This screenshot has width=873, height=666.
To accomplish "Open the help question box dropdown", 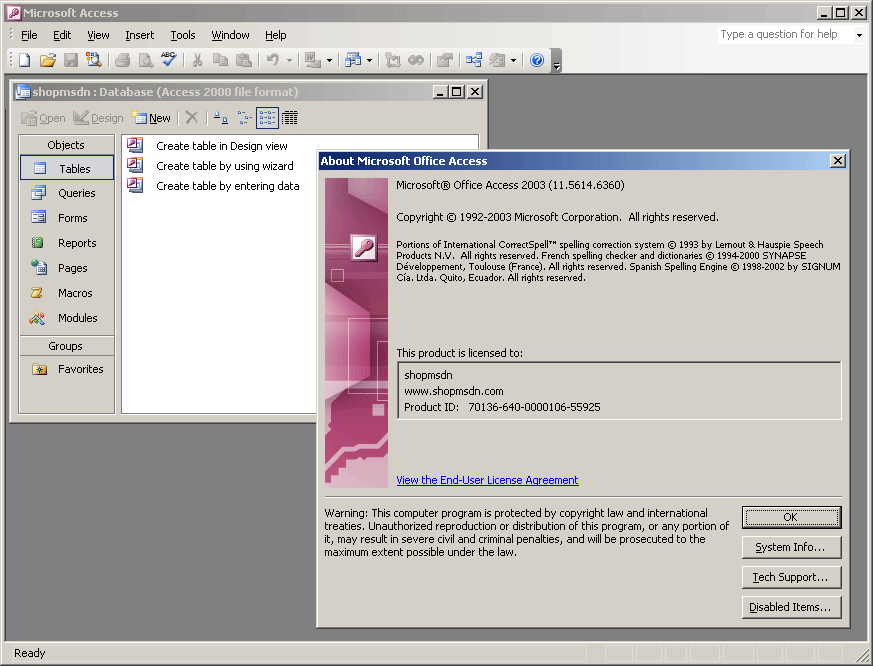I will (x=858, y=35).
